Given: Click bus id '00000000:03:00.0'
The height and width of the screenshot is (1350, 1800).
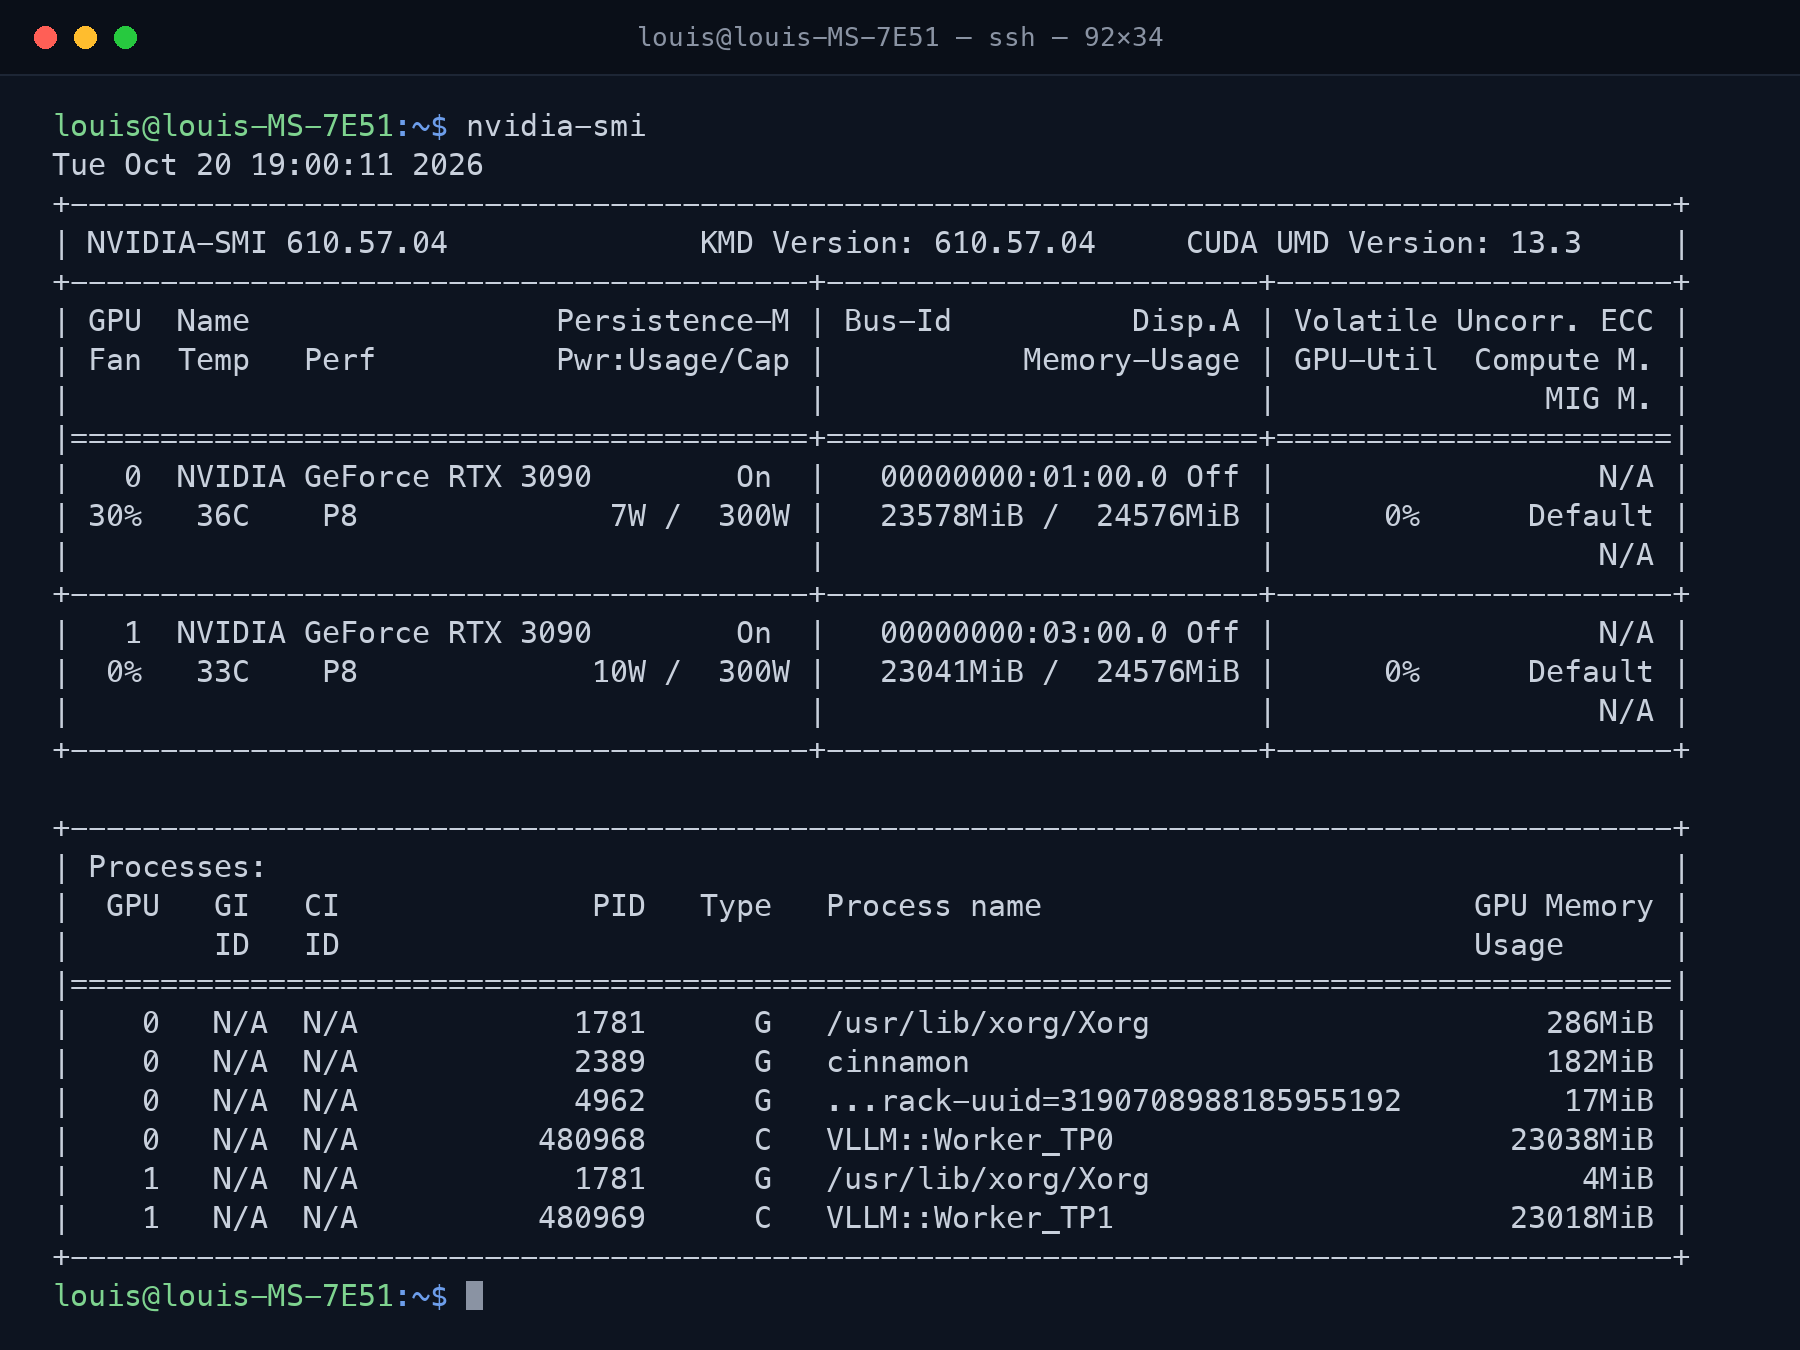Looking at the screenshot, I should tap(1024, 633).
